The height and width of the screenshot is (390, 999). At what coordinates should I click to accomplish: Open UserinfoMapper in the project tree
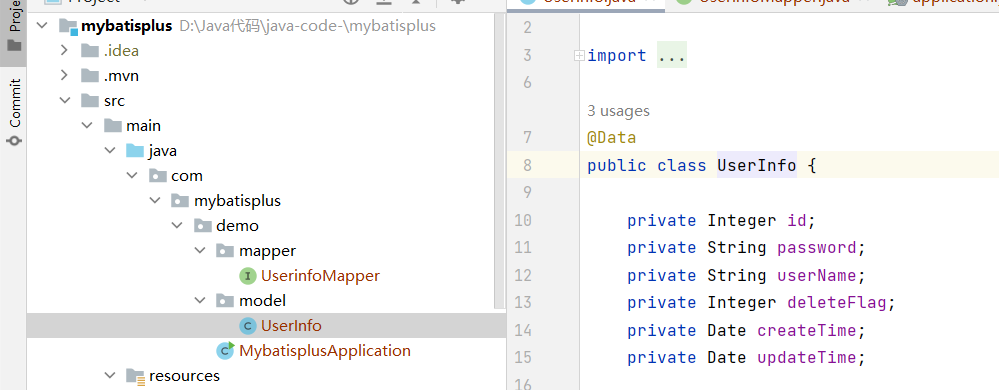coord(320,276)
